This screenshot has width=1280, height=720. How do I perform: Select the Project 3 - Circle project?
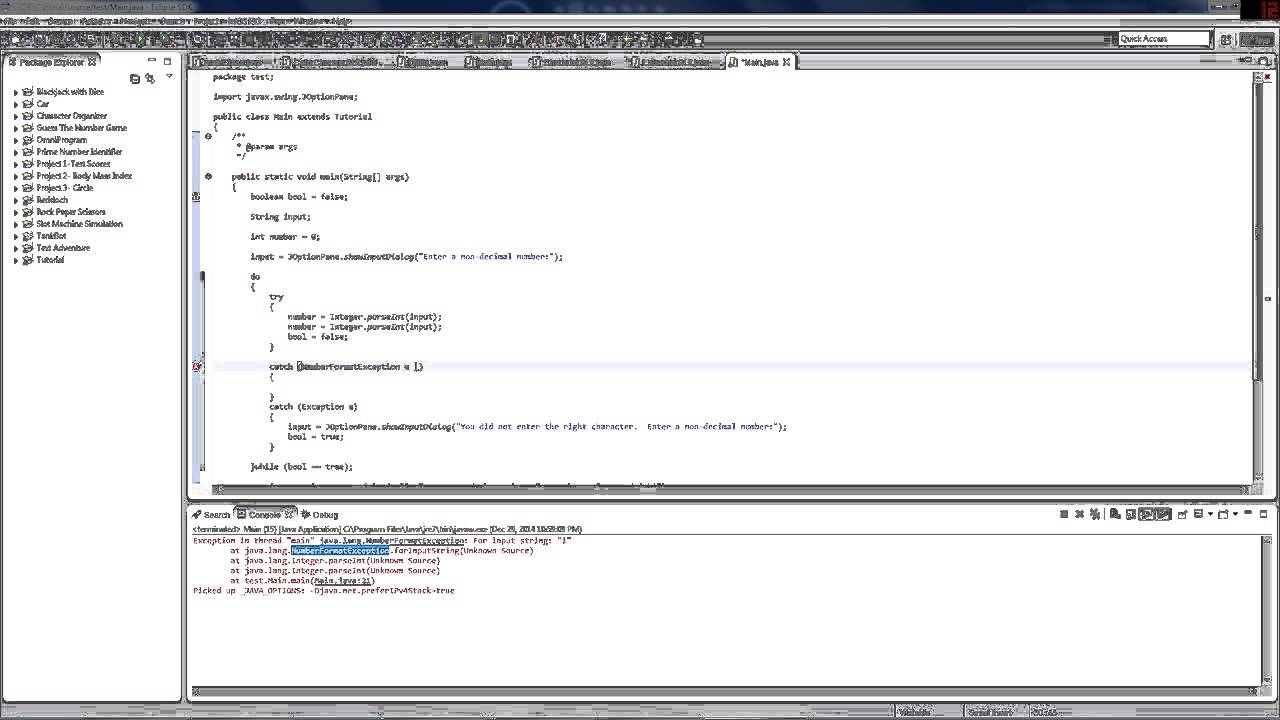click(64, 188)
